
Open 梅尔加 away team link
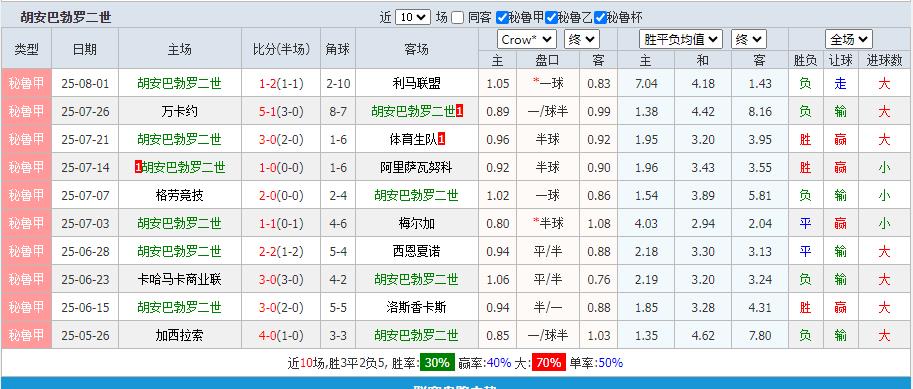[416, 224]
